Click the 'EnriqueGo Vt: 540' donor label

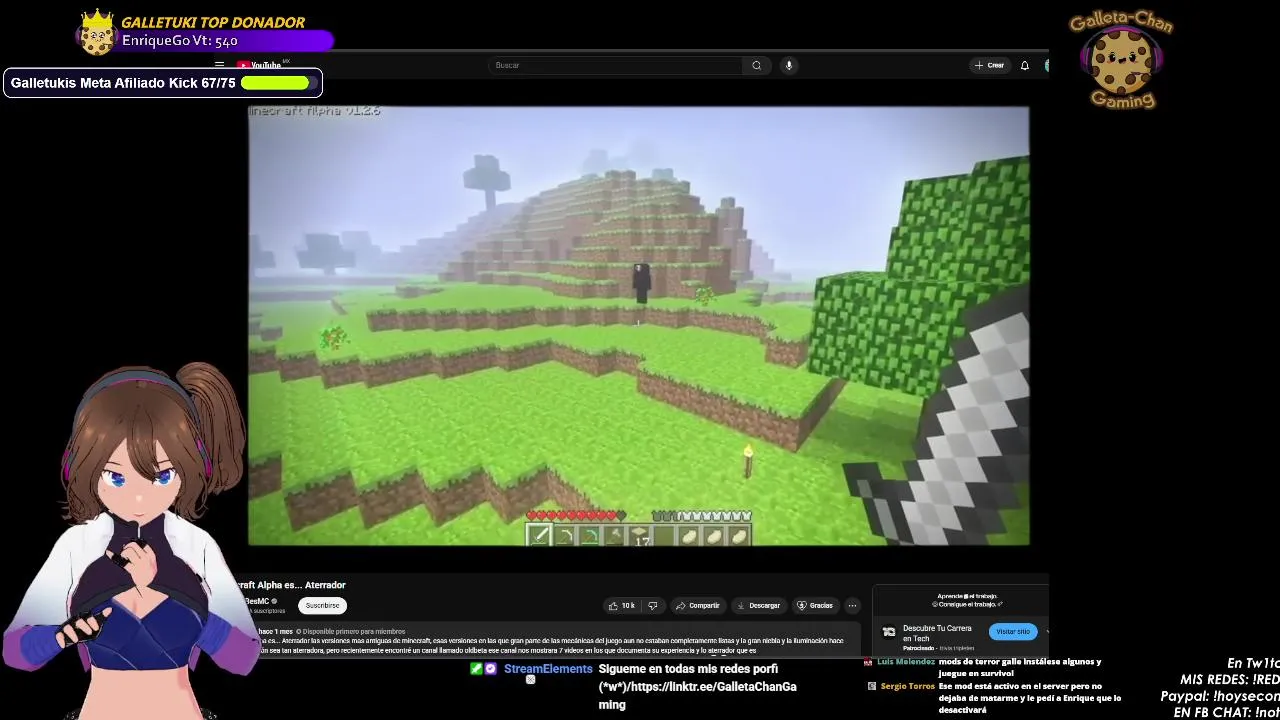pyautogui.click(x=180, y=41)
